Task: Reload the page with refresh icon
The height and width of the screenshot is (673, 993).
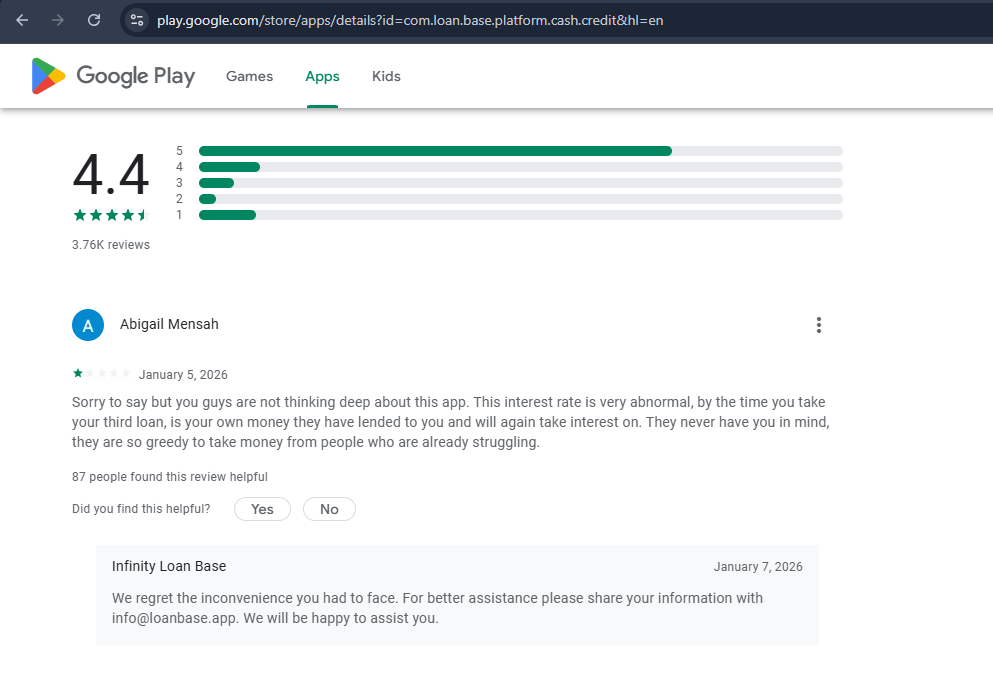Action: (94, 20)
